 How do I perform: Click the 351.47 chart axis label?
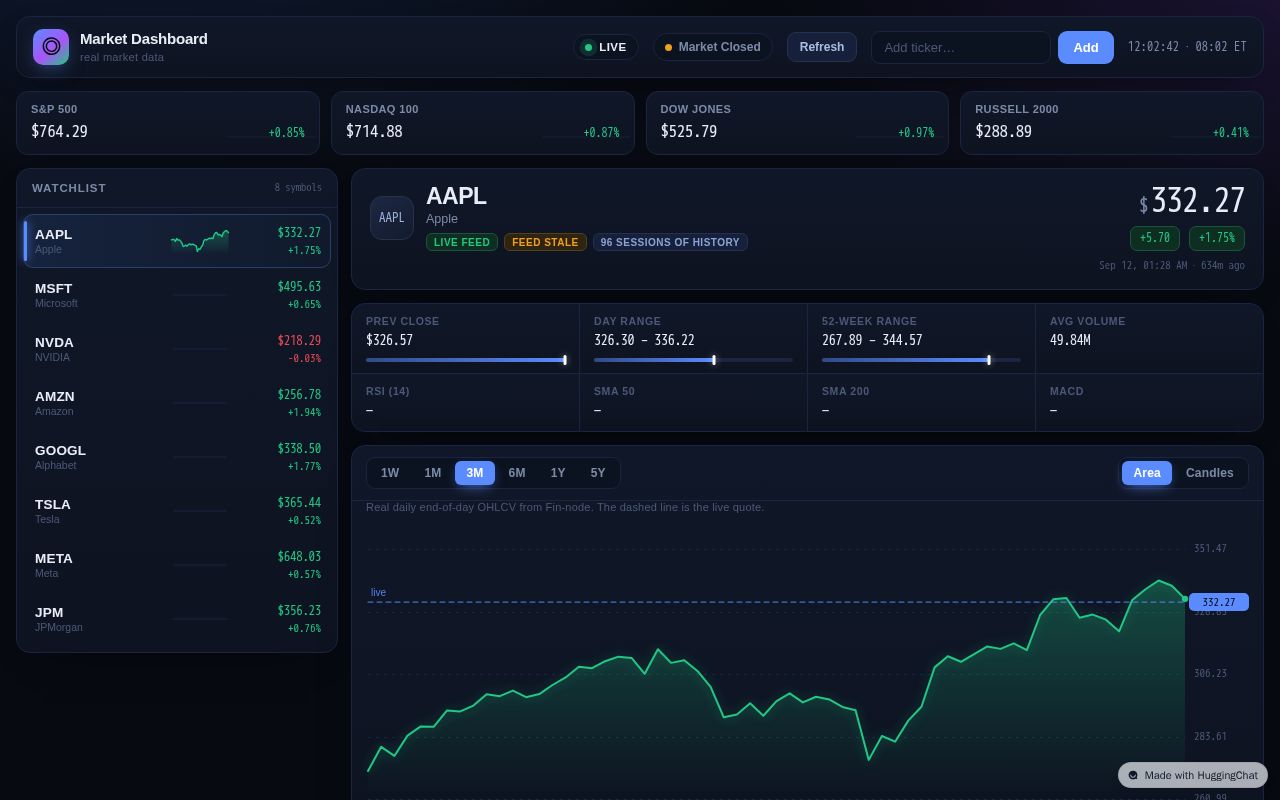(1210, 548)
